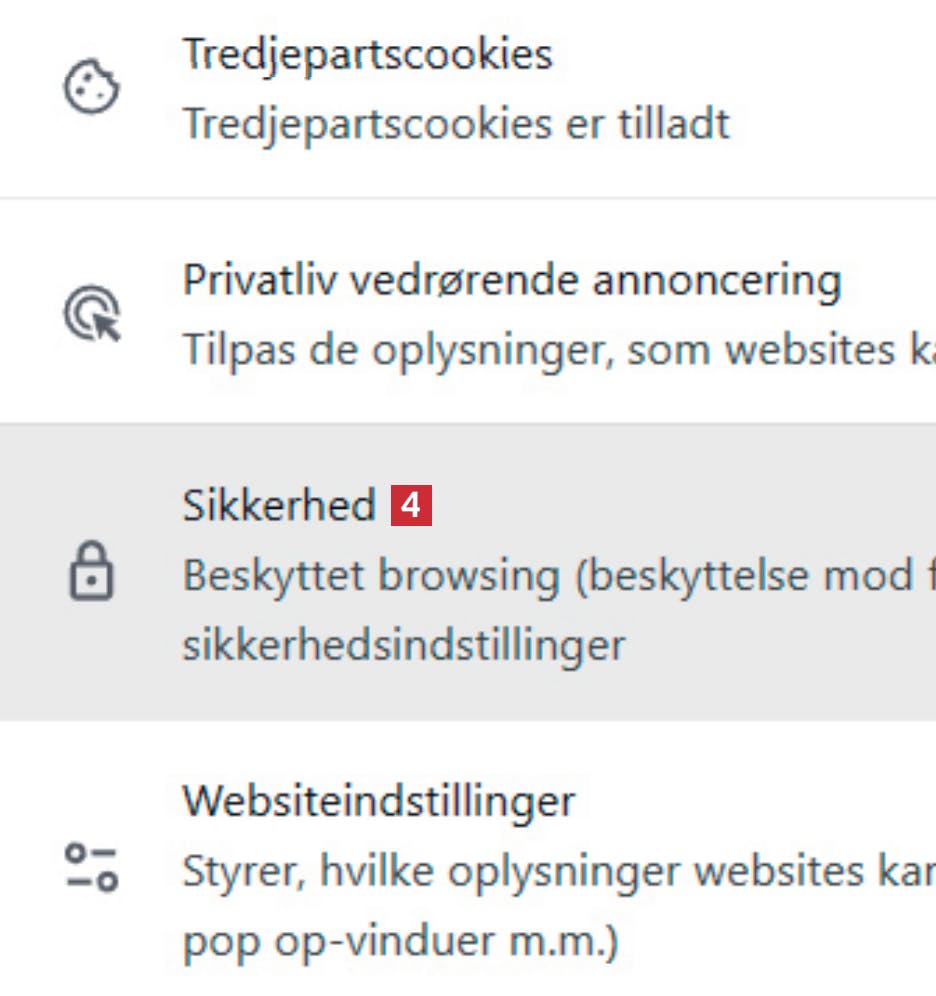The height and width of the screenshot is (996, 936).
Task: Click the ad privacy cursor-target icon
Action: (92, 314)
